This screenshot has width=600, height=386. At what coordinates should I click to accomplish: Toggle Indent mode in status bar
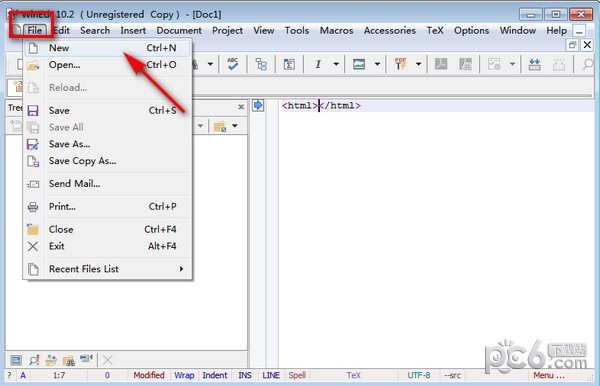(215, 375)
